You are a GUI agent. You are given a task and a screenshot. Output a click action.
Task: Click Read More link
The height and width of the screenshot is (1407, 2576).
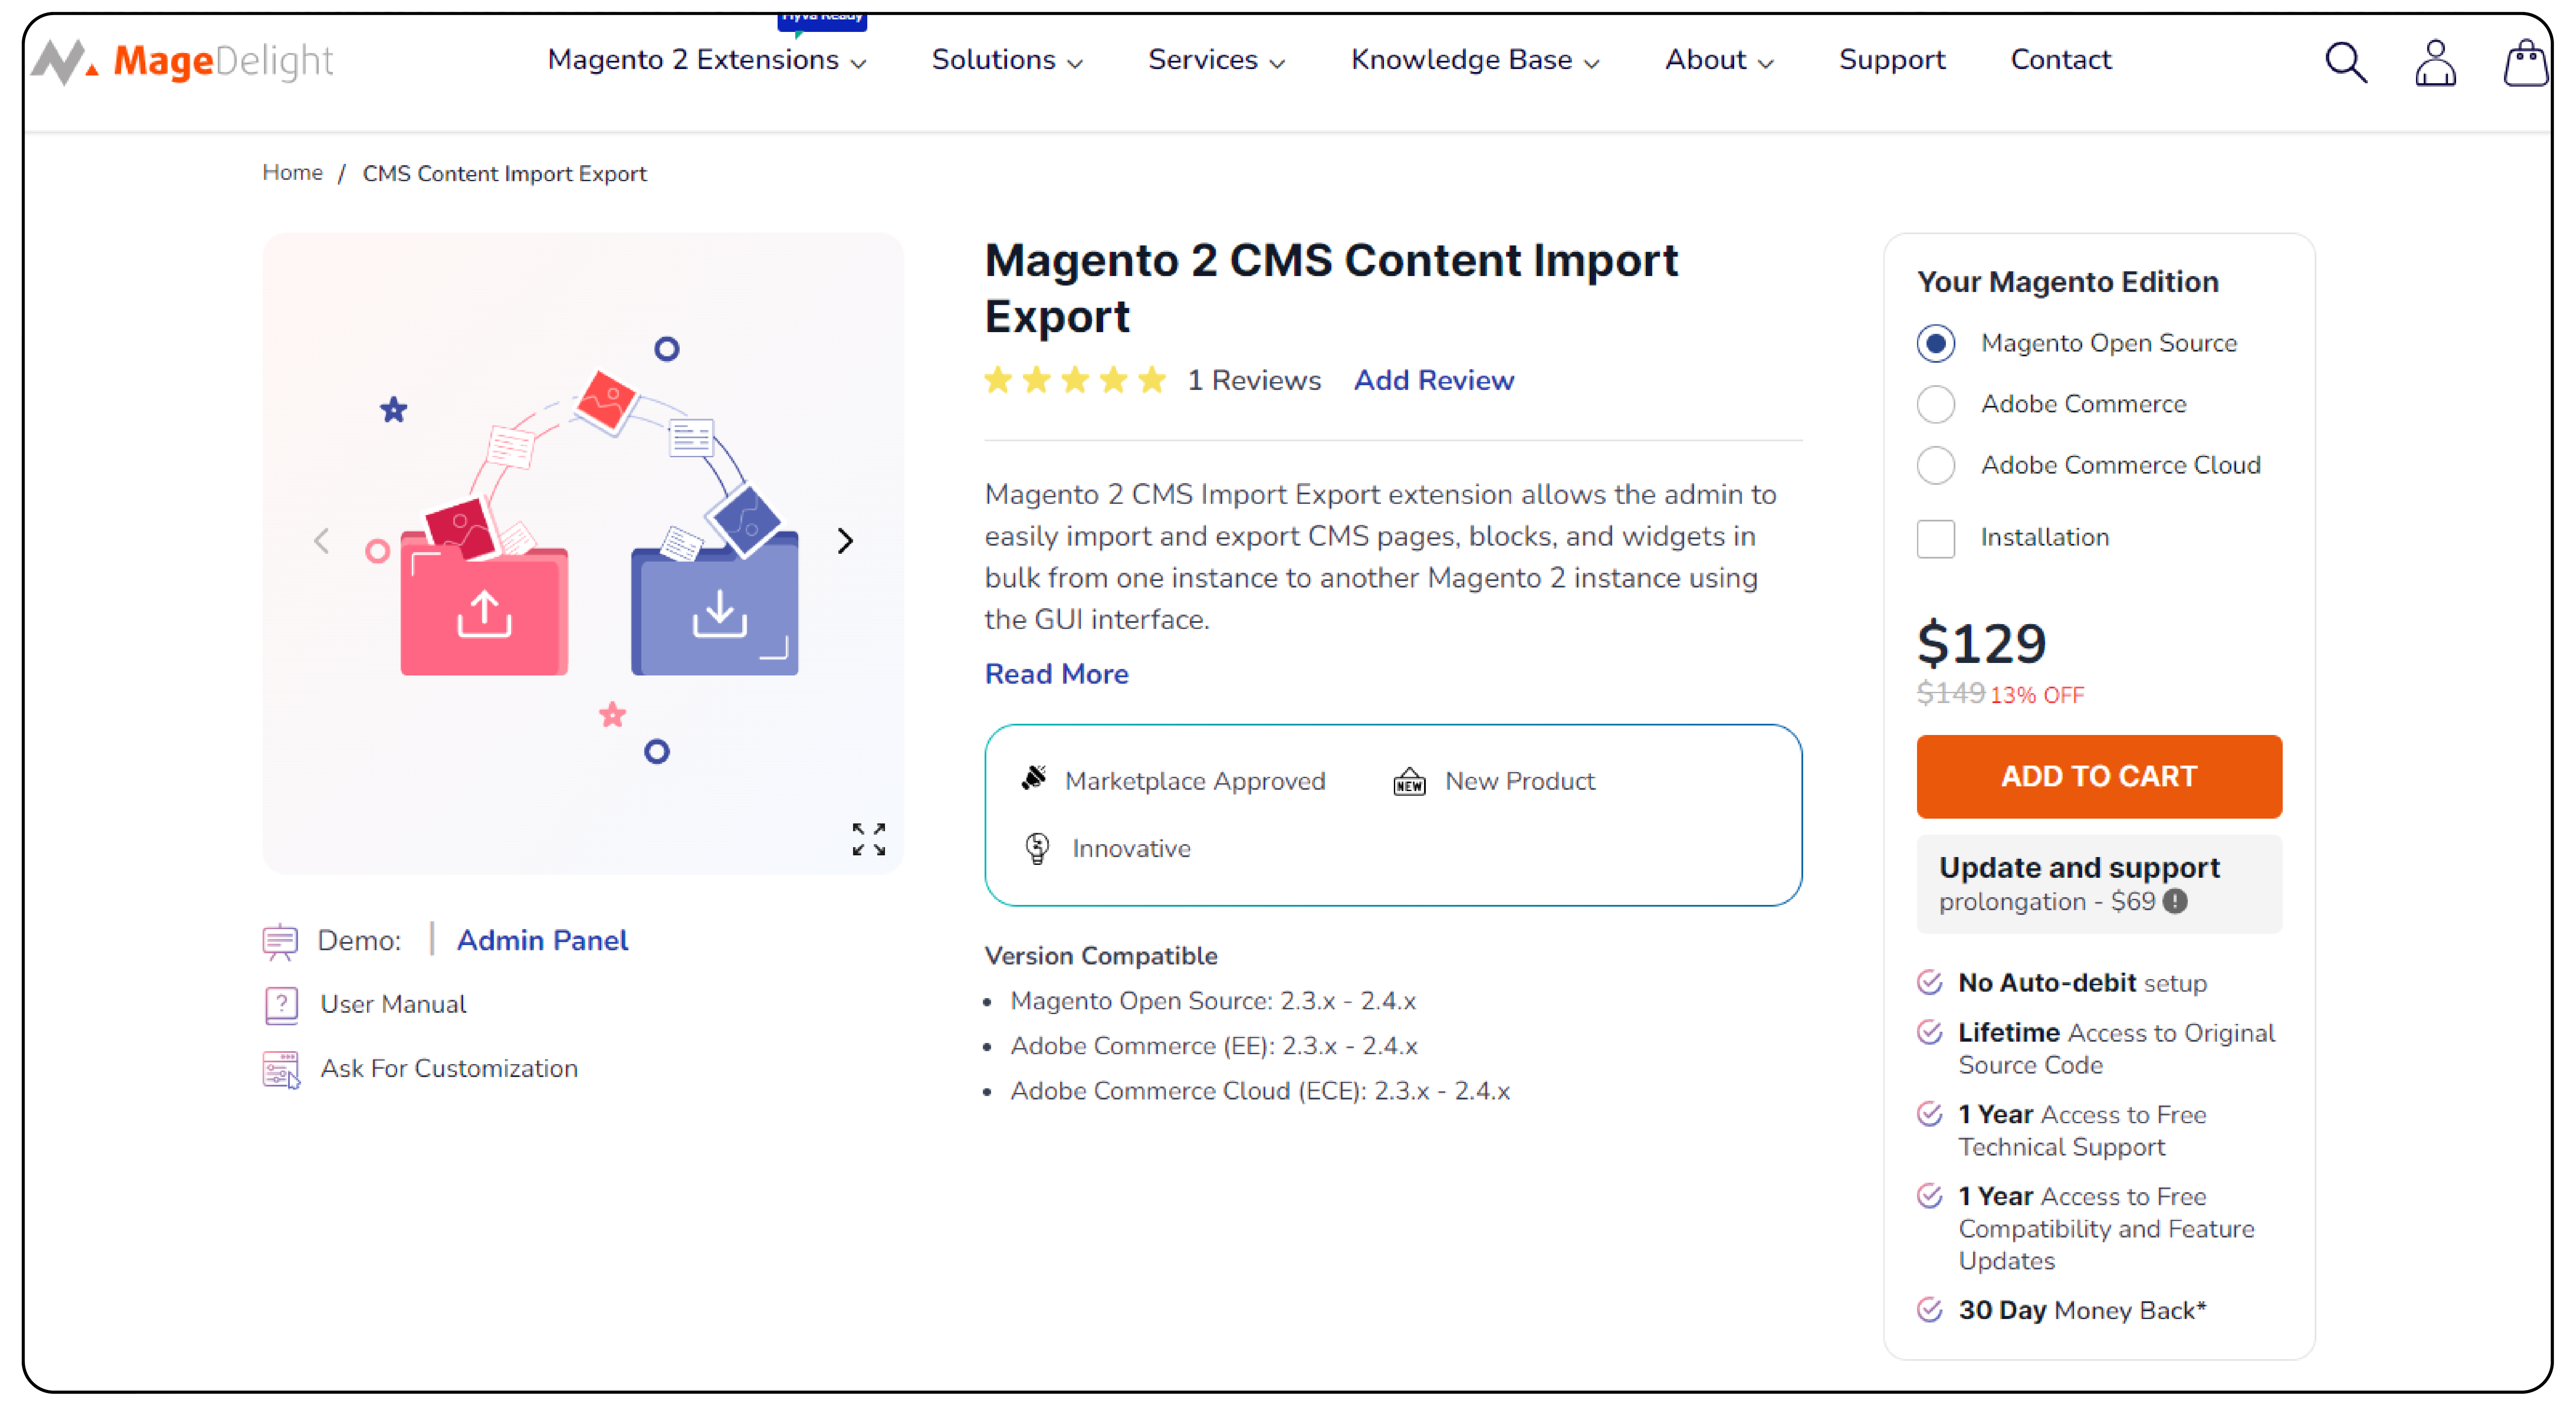[x=1056, y=674]
